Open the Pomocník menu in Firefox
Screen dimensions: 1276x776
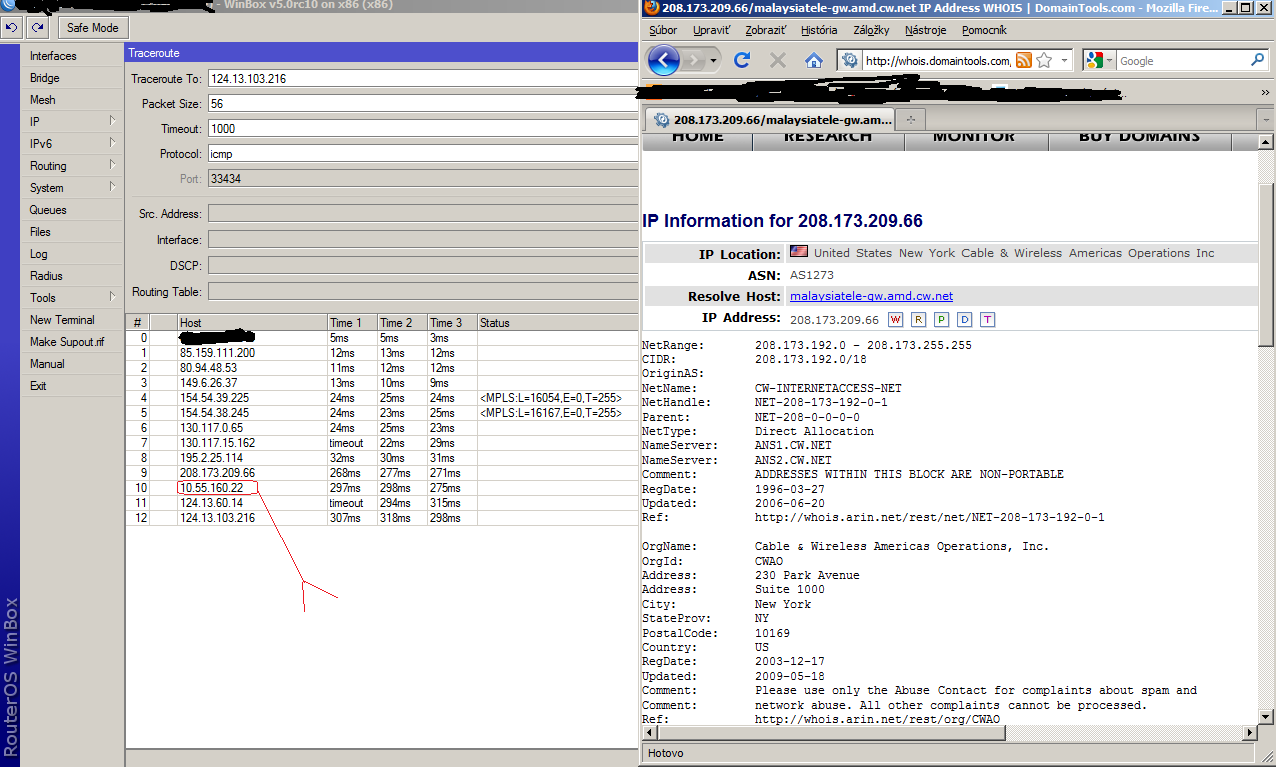click(x=984, y=31)
